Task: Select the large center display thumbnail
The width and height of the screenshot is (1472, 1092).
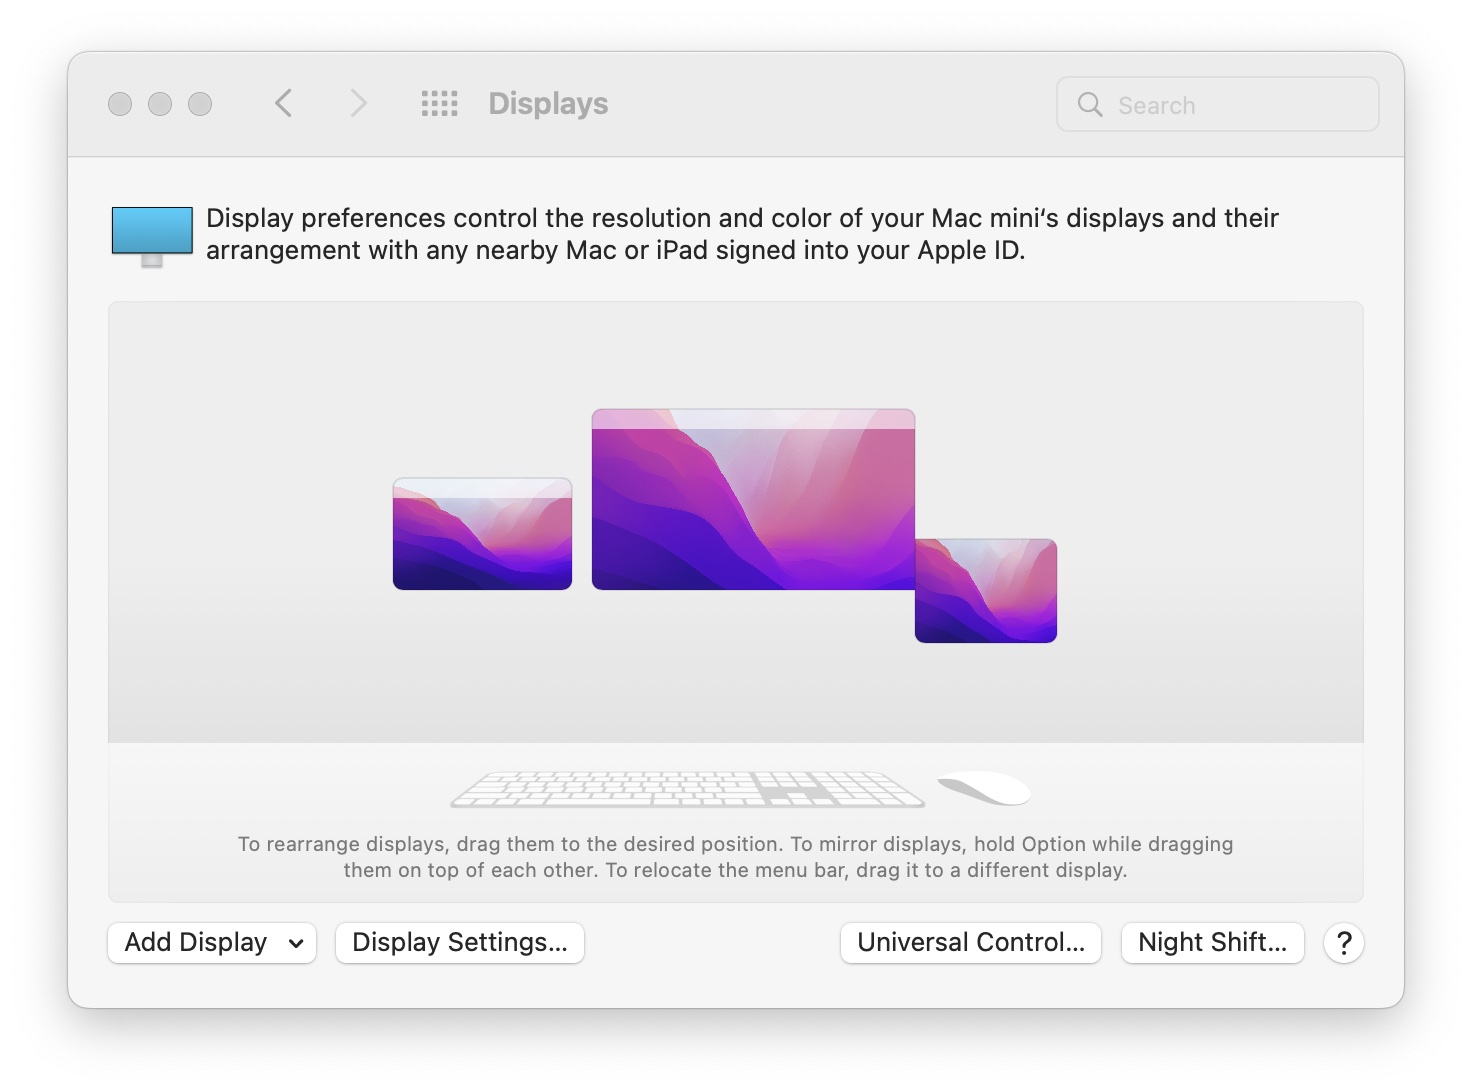Action: [753, 499]
